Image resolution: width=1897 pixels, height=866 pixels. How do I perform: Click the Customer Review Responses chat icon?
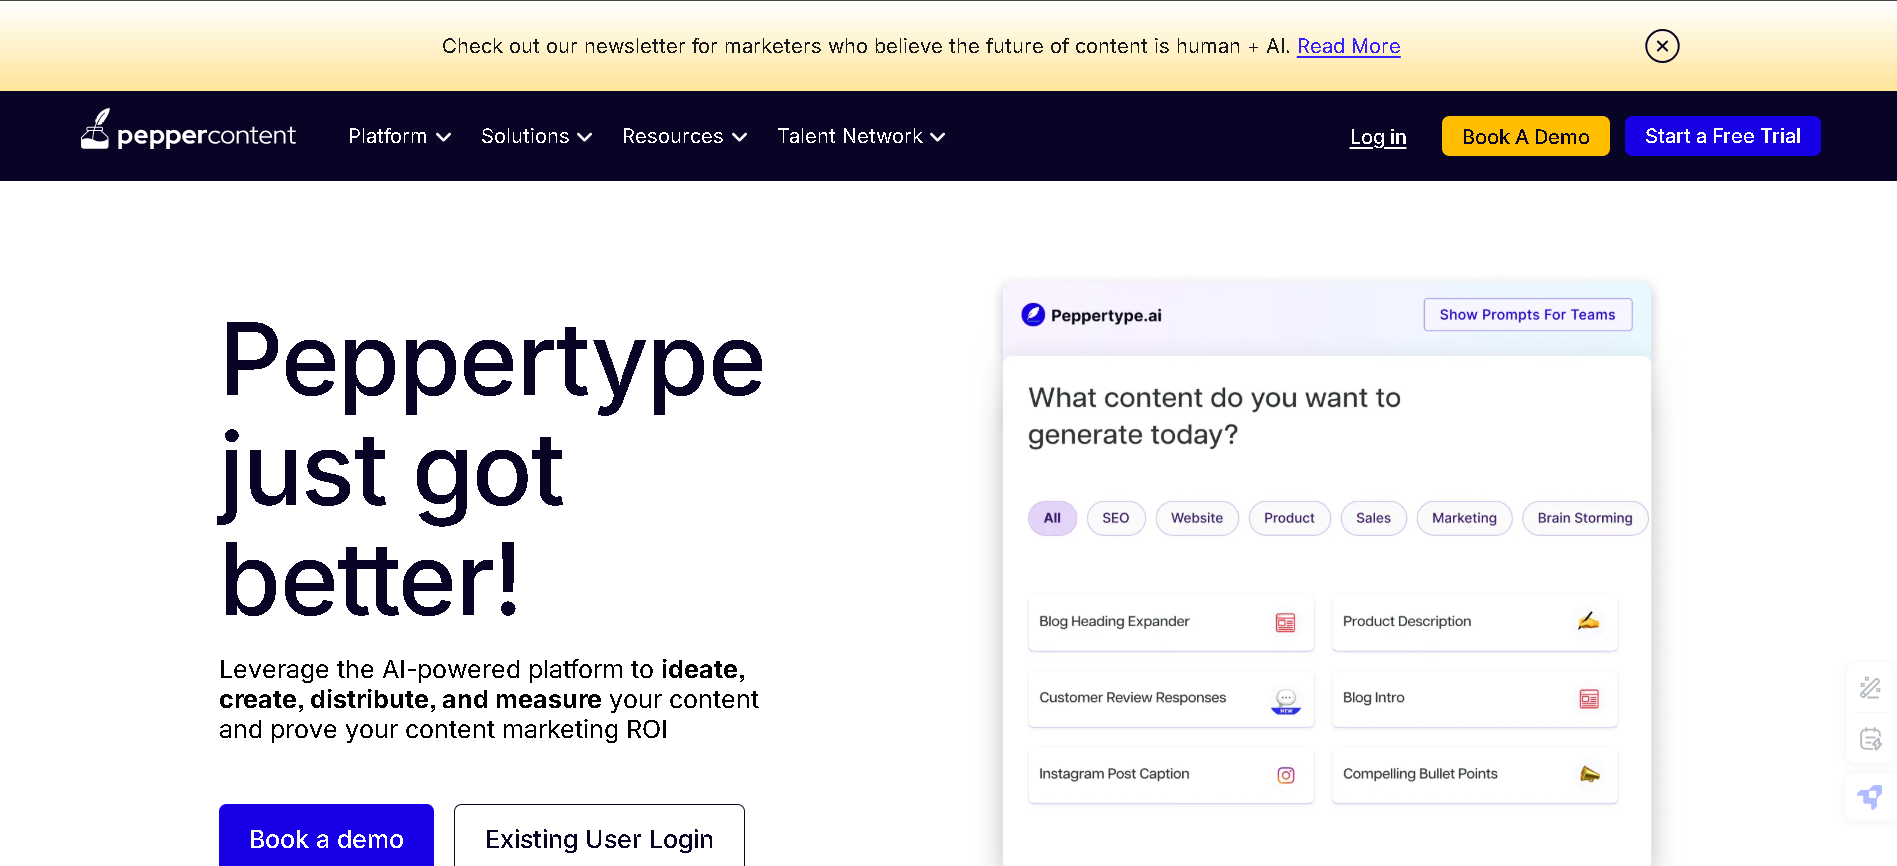[1286, 700]
